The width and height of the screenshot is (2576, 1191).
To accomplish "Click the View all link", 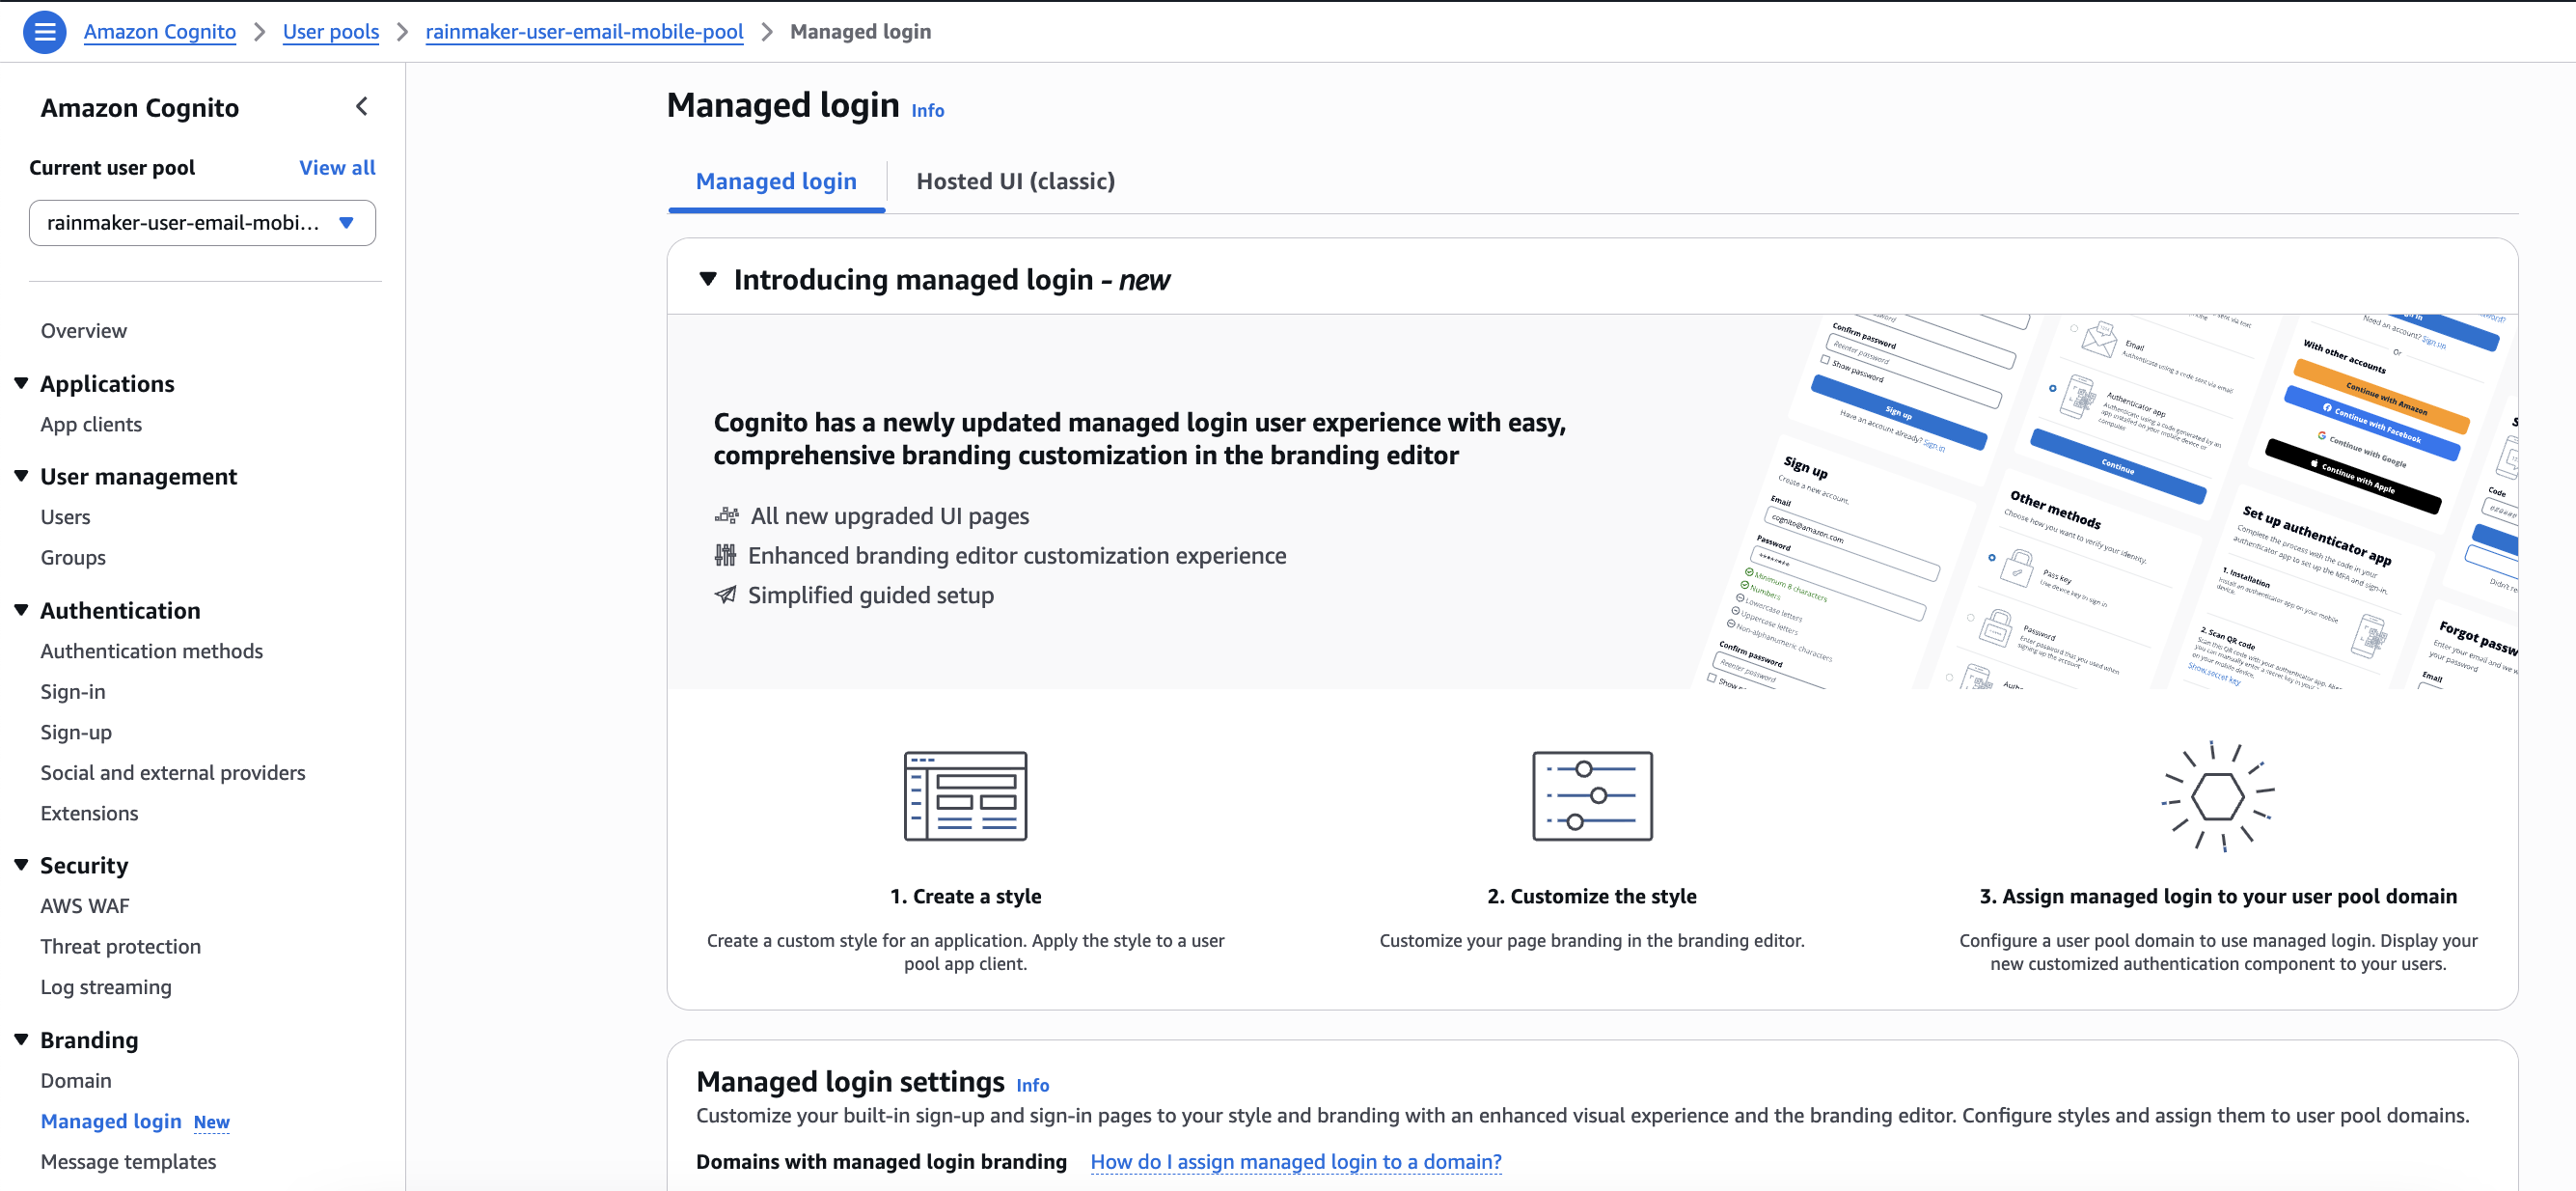I will 337,166.
